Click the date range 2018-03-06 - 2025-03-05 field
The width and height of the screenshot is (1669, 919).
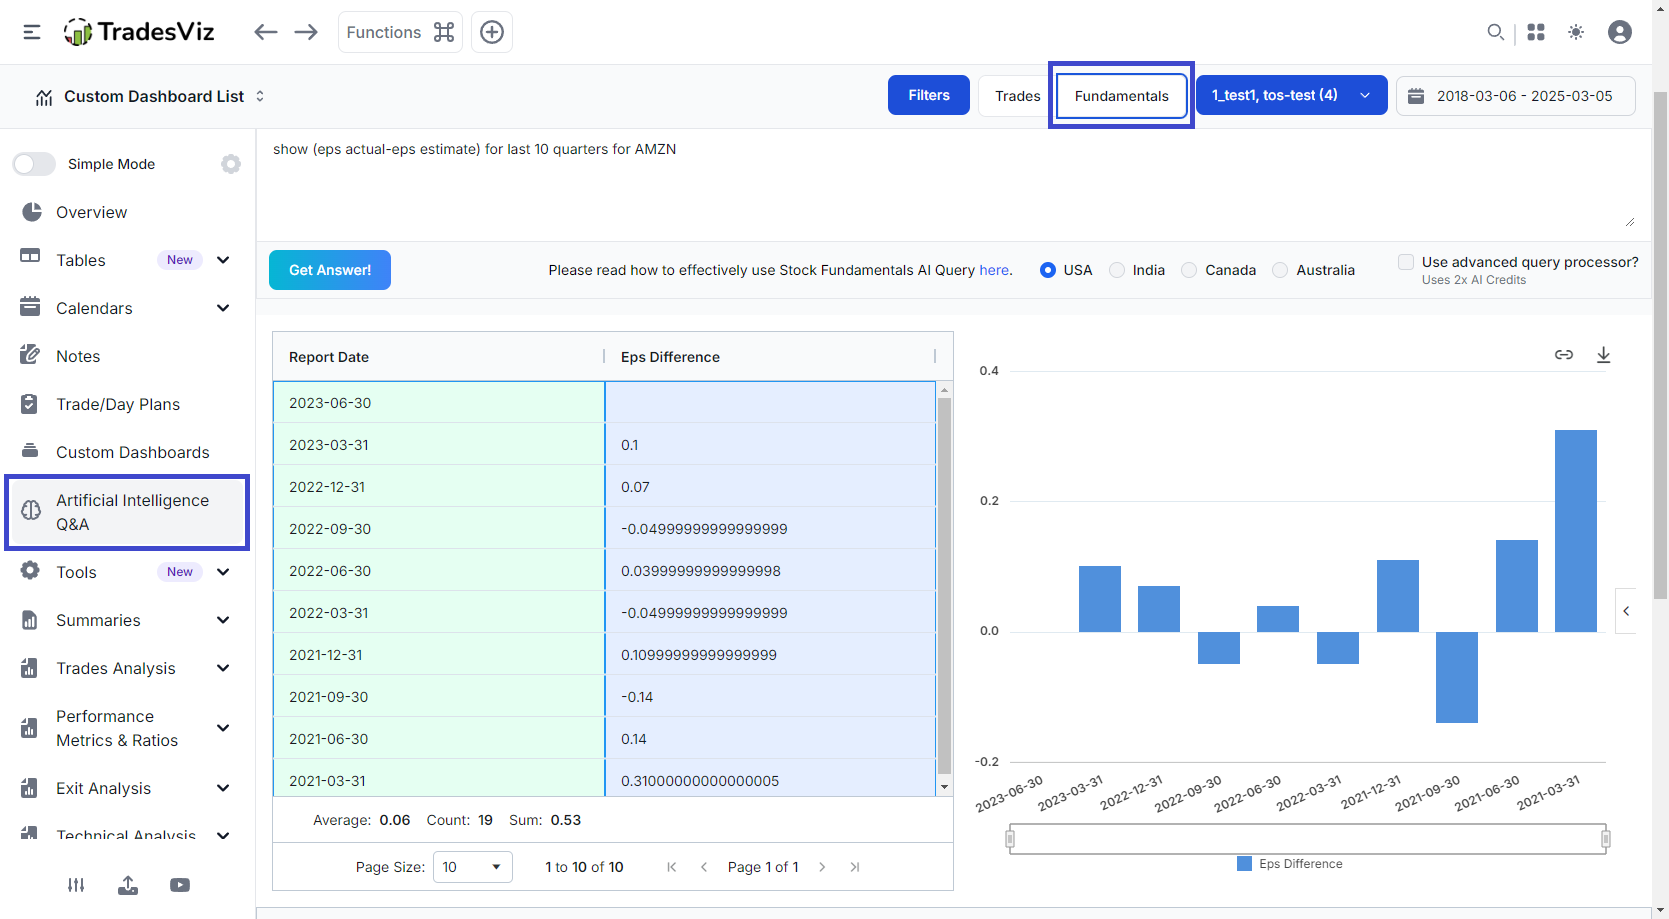point(1516,96)
